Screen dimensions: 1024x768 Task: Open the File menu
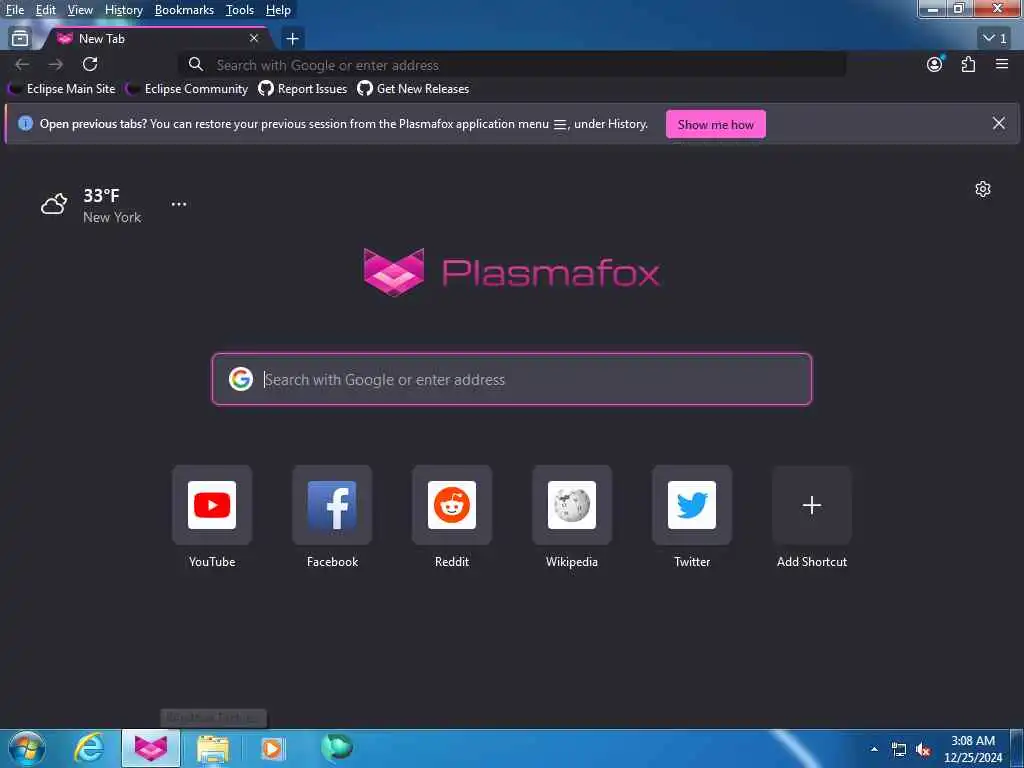[x=14, y=10]
